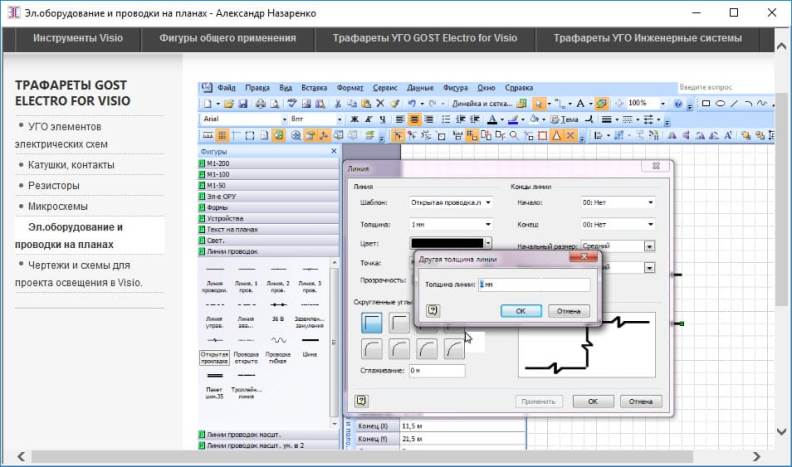This screenshot has height=467, width=792.
Task: Switch to Фигуры общего применения tab
Action: pyautogui.click(x=228, y=38)
